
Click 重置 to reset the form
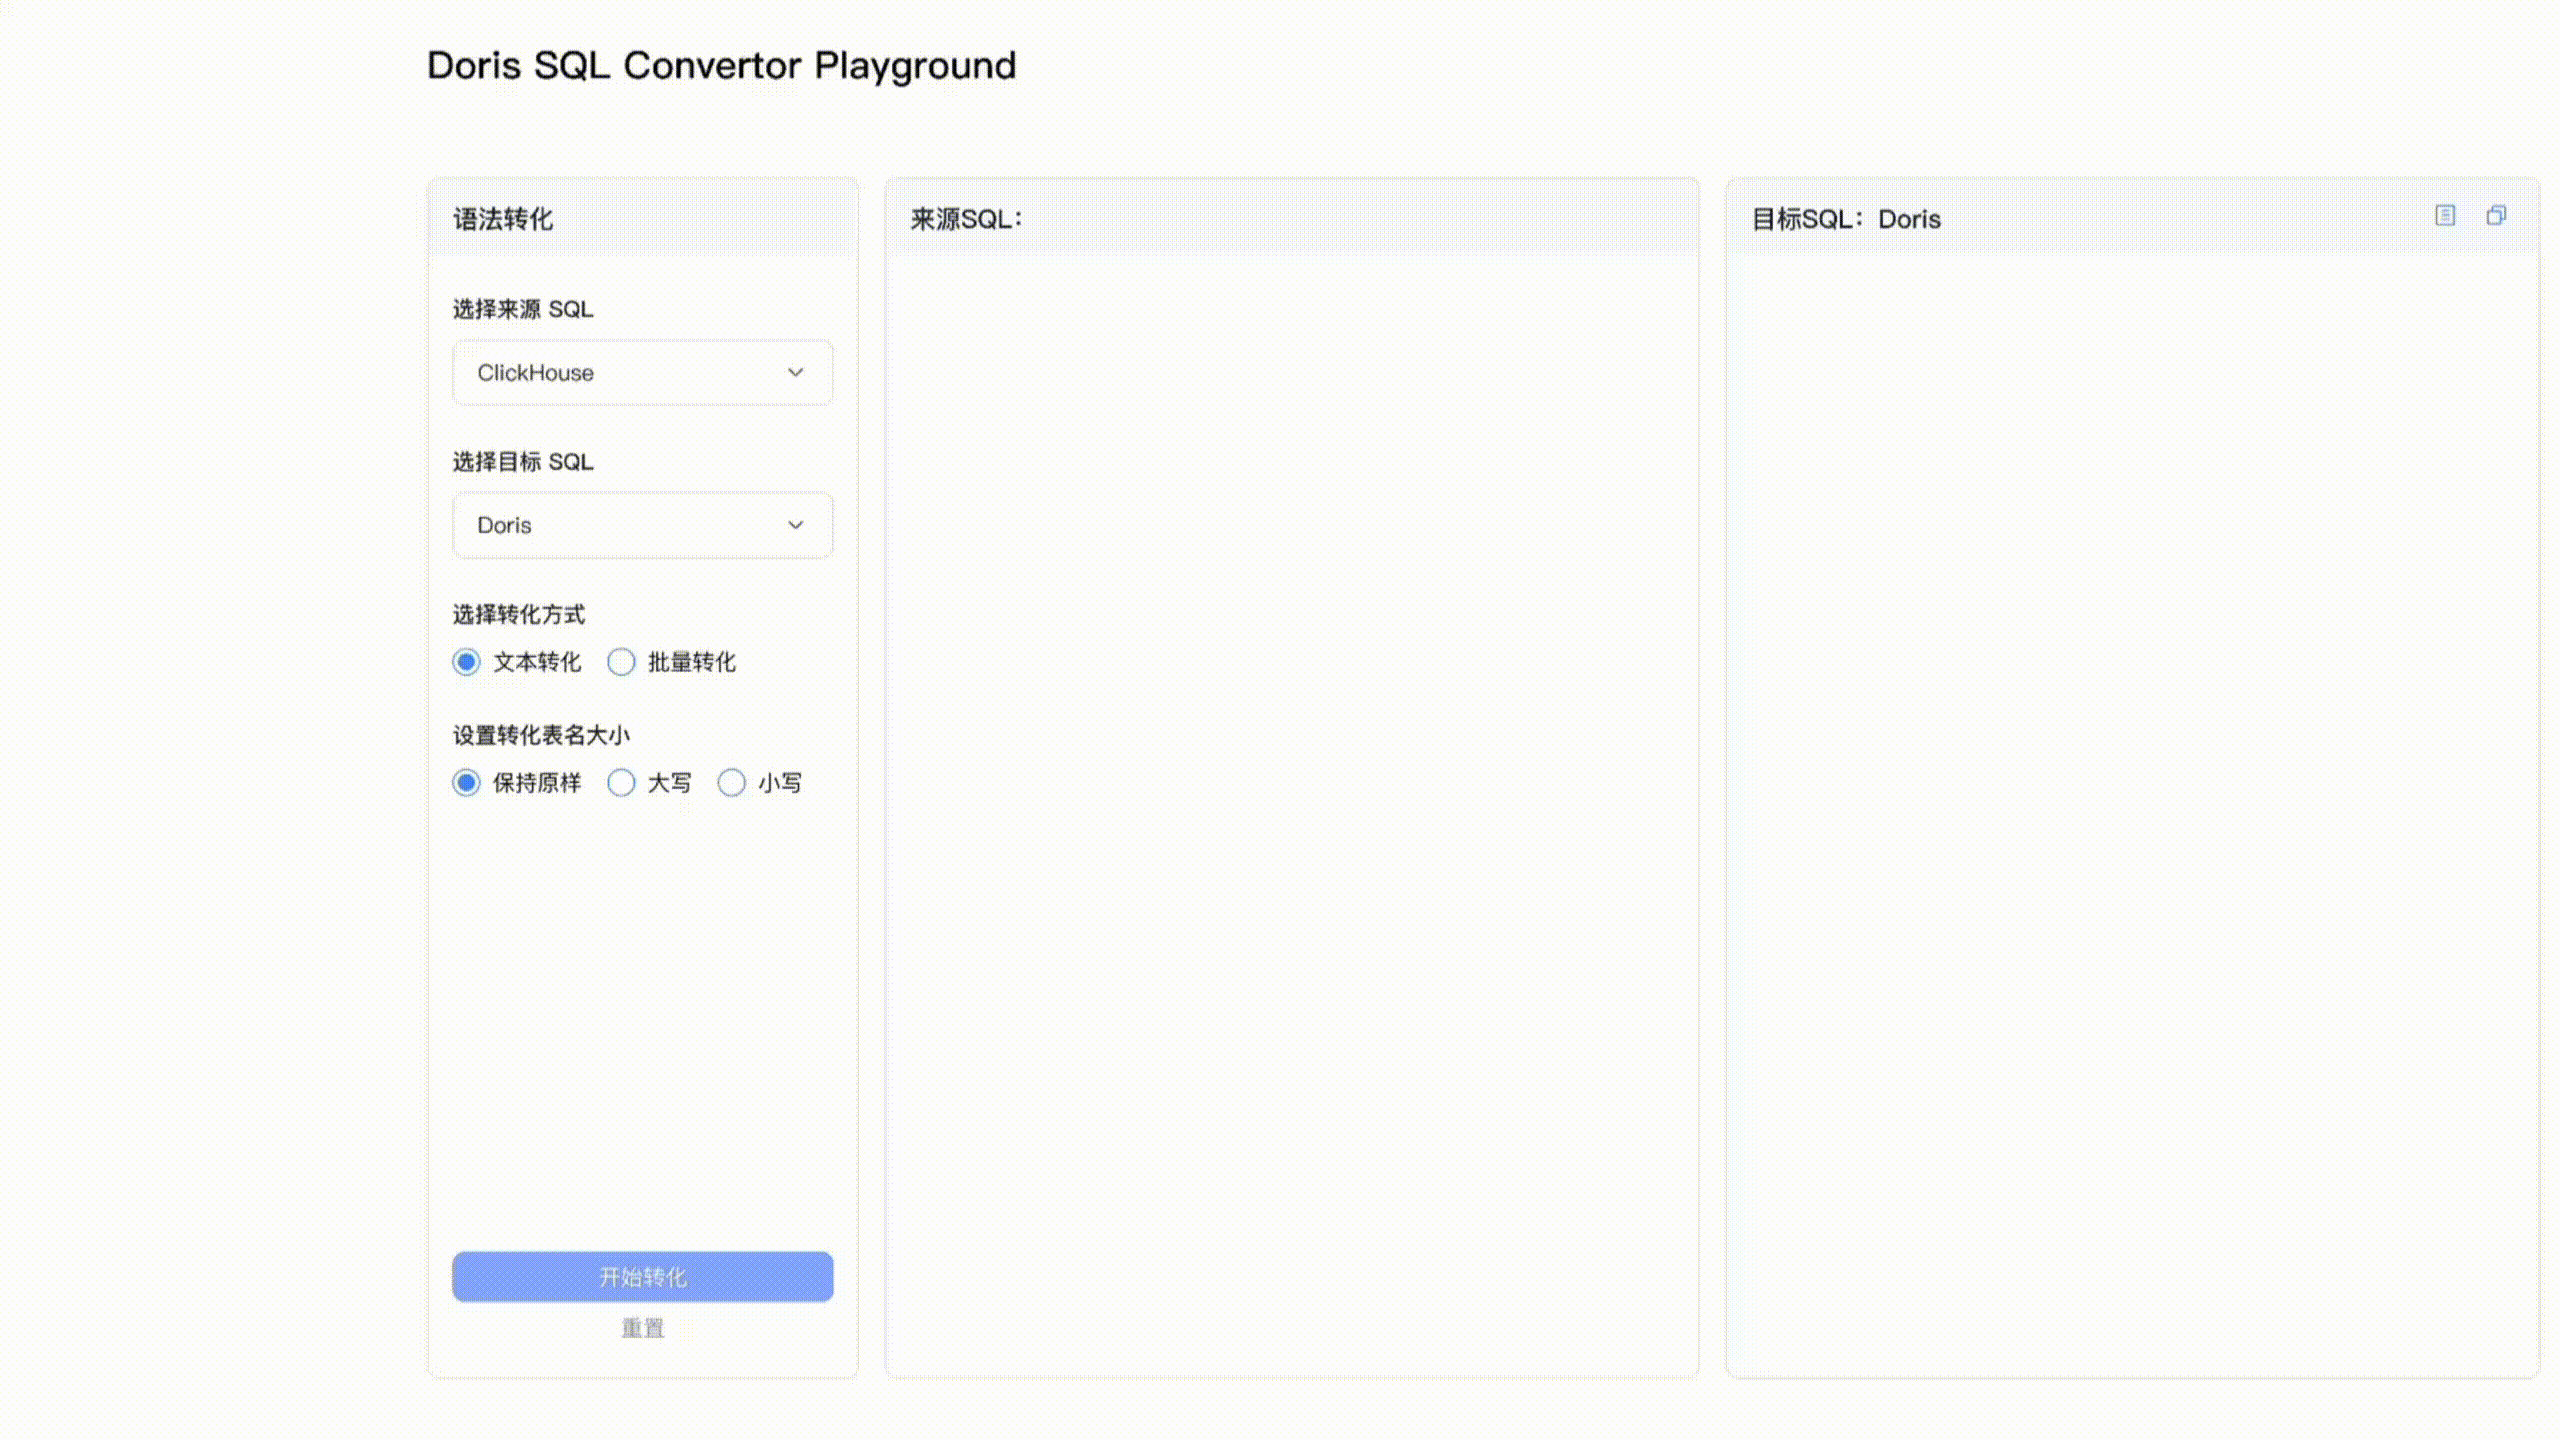[x=642, y=1328]
